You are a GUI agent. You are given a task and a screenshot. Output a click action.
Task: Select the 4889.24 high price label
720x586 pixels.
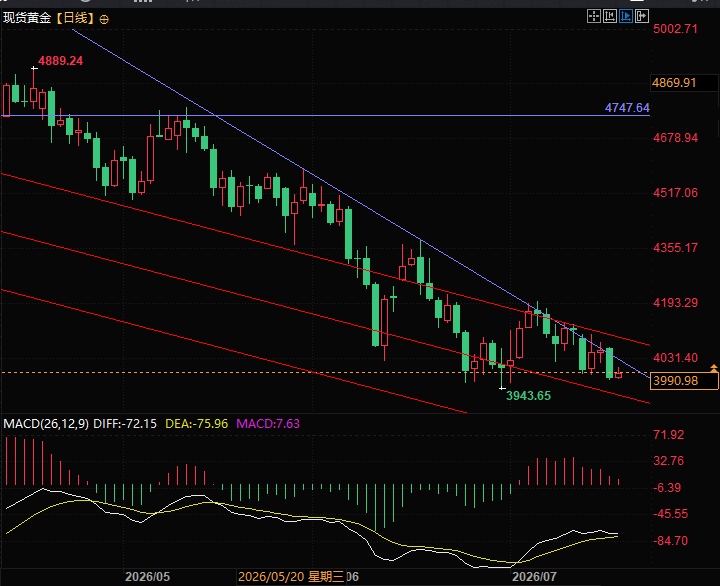pos(60,61)
